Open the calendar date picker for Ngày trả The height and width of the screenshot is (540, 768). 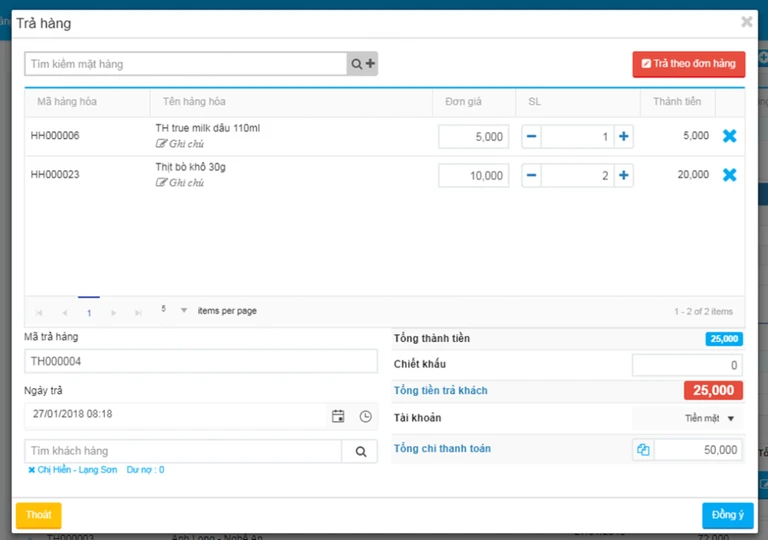[338, 417]
